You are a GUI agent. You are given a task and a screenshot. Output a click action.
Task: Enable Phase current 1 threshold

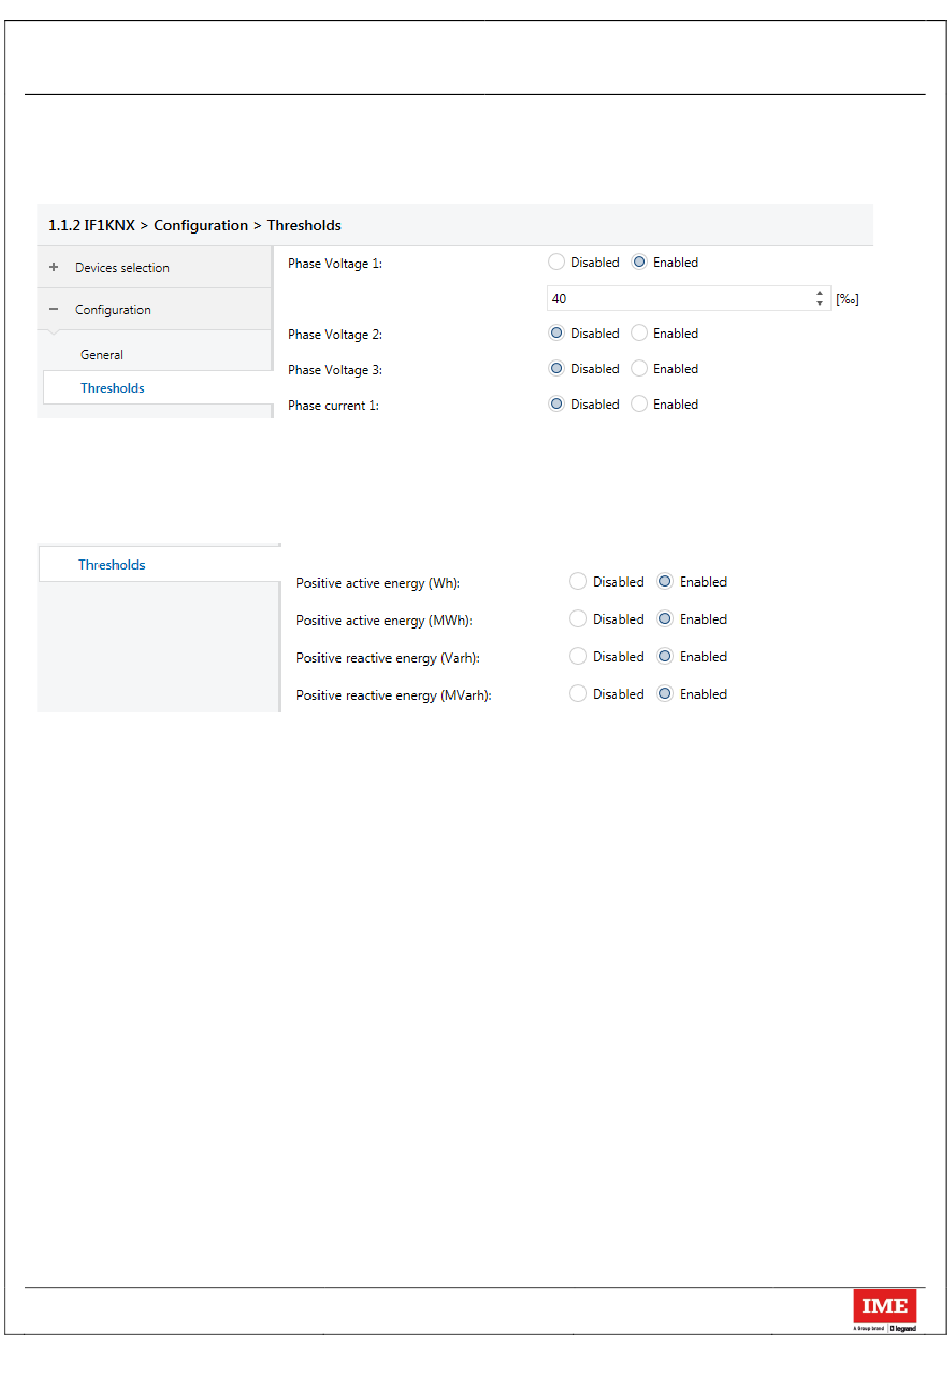click(x=640, y=405)
